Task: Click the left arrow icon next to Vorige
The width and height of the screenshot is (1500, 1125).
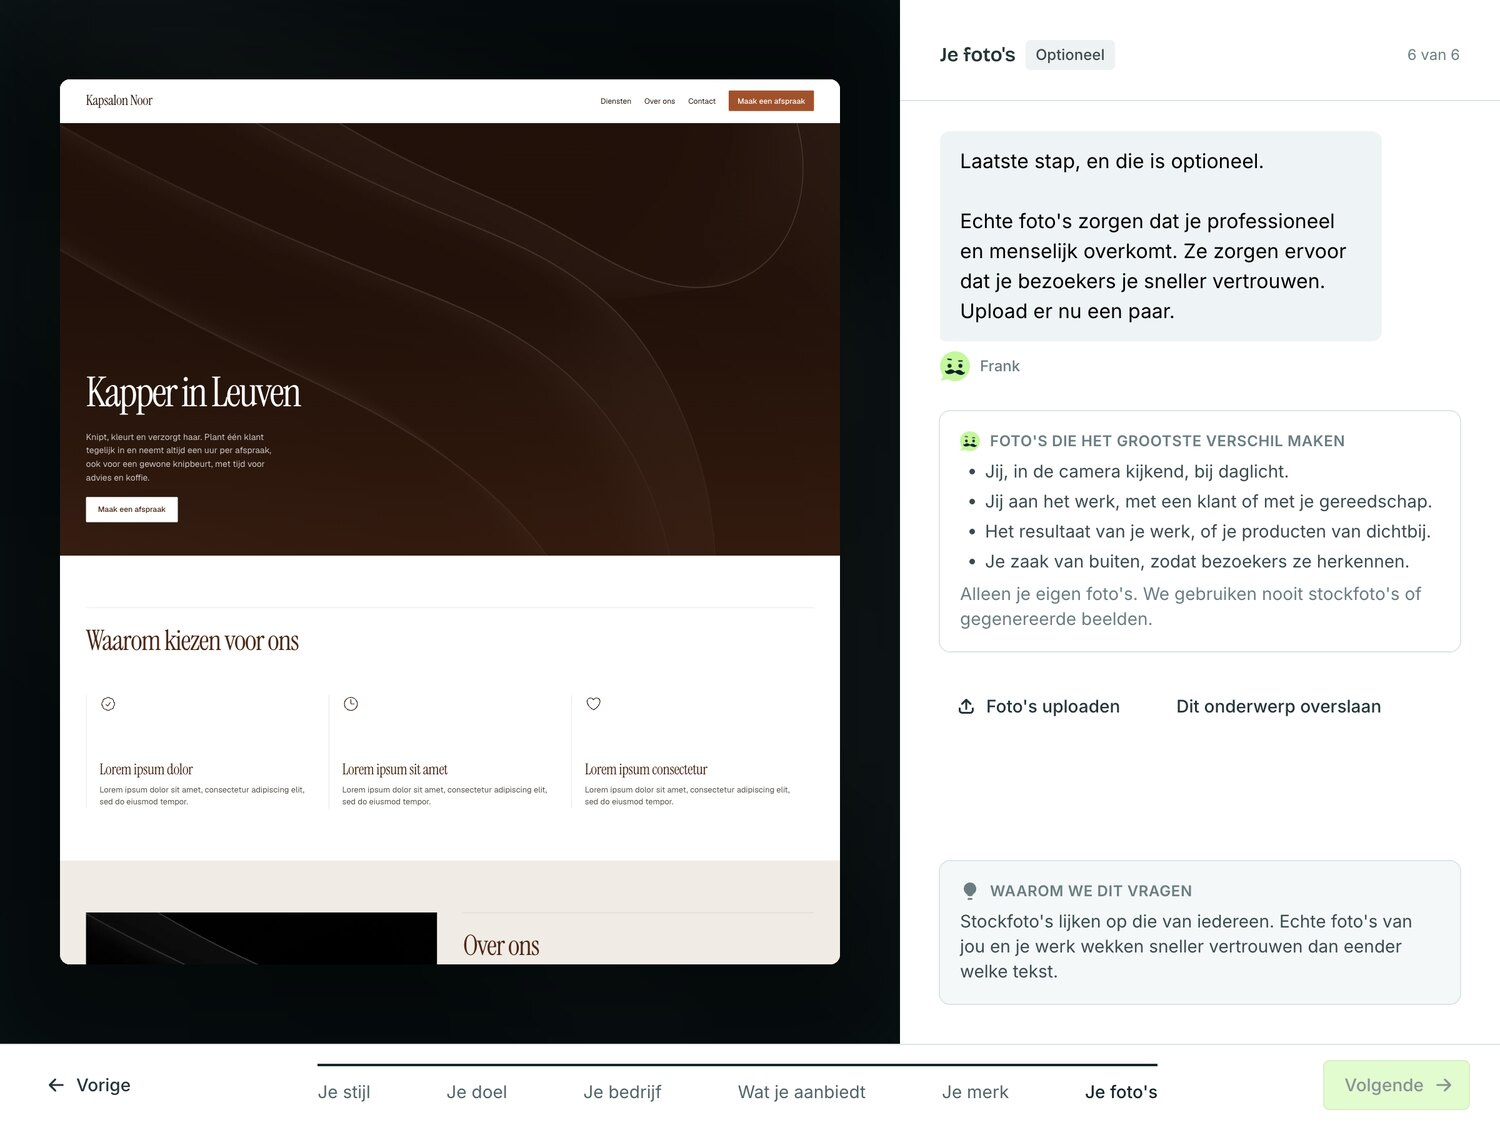Action: pos(56,1085)
